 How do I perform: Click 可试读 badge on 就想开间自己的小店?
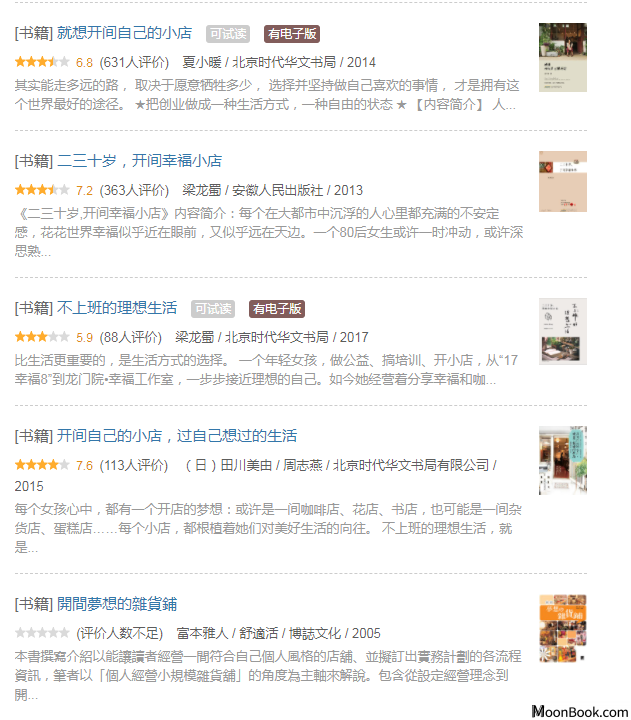tap(228, 34)
